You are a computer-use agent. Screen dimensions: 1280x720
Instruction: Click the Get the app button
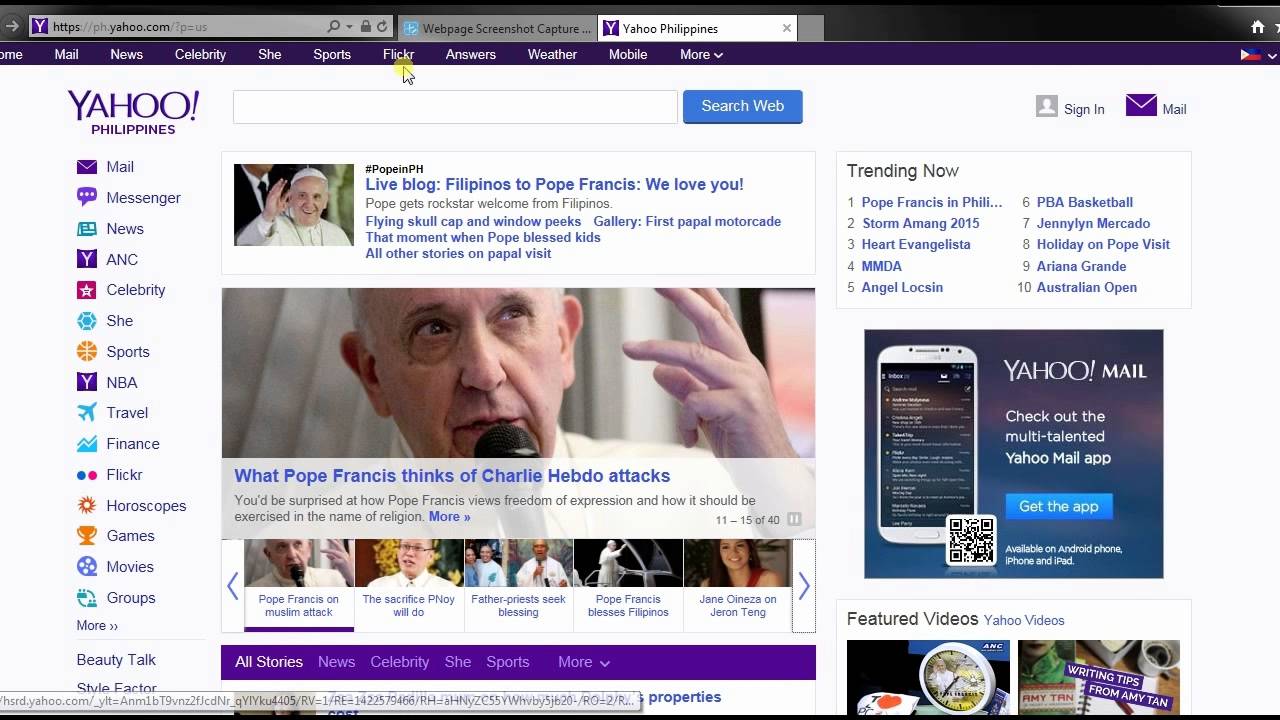(x=1058, y=506)
